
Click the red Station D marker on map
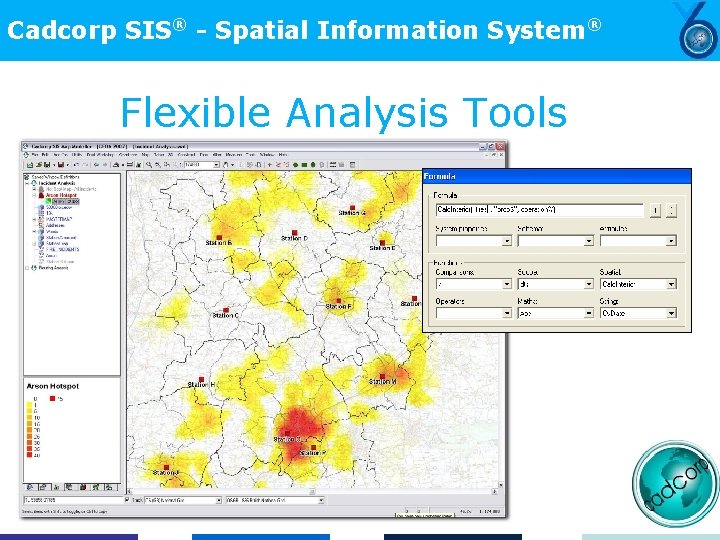tap(295, 233)
